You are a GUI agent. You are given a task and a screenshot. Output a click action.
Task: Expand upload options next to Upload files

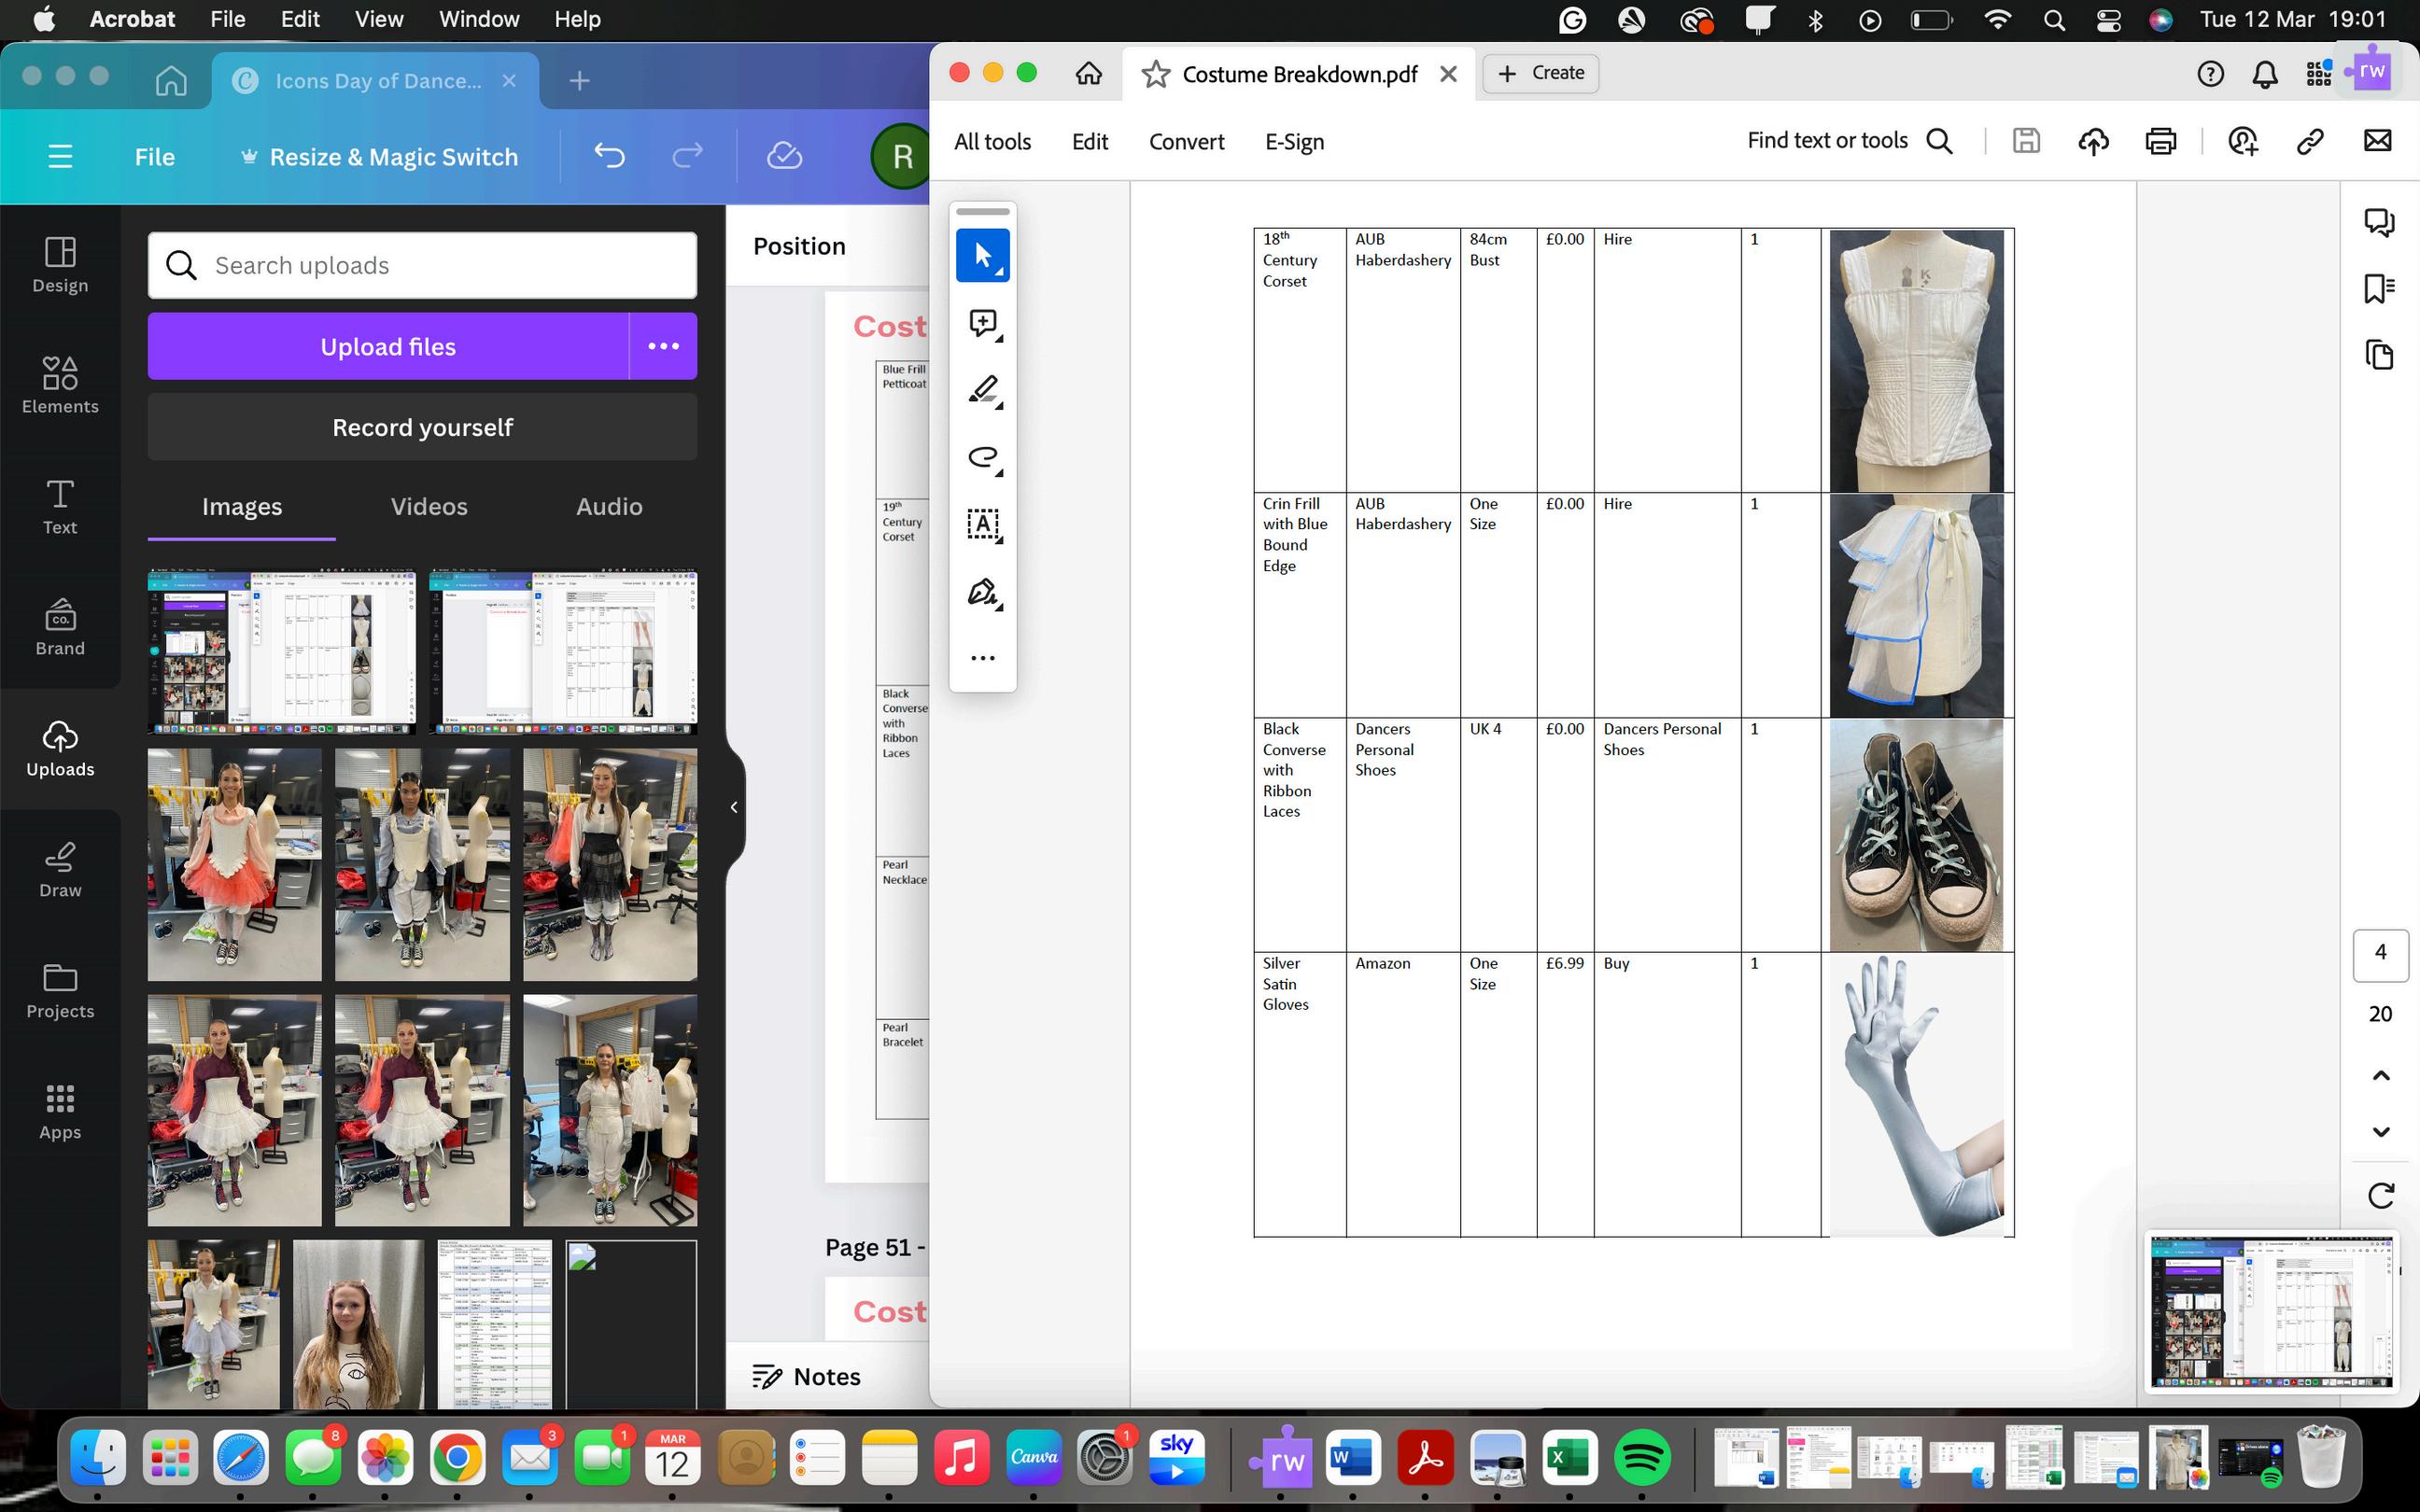point(663,346)
